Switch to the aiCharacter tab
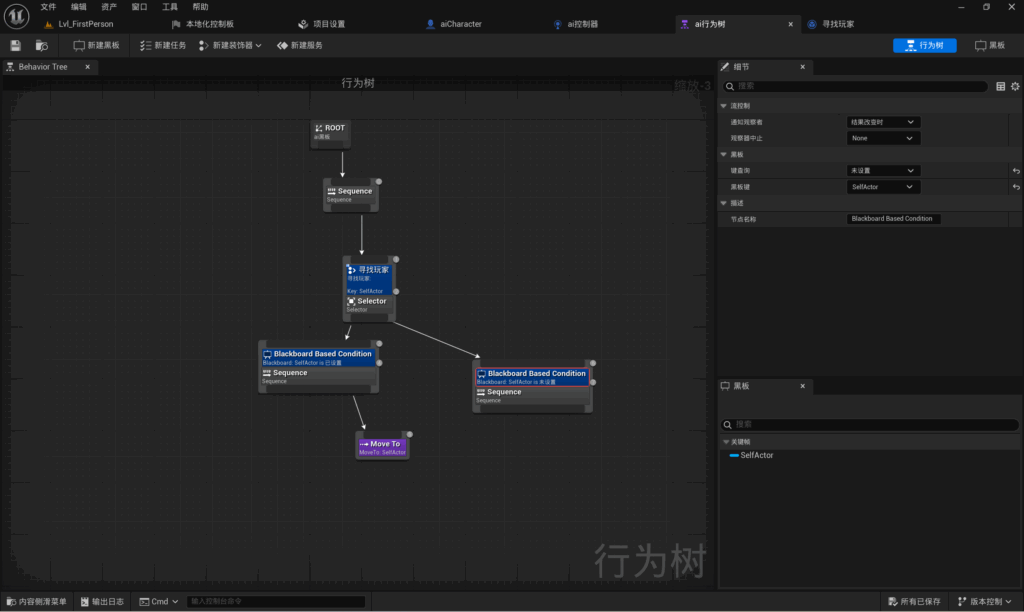This screenshot has width=1024, height=612. pos(460,24)
